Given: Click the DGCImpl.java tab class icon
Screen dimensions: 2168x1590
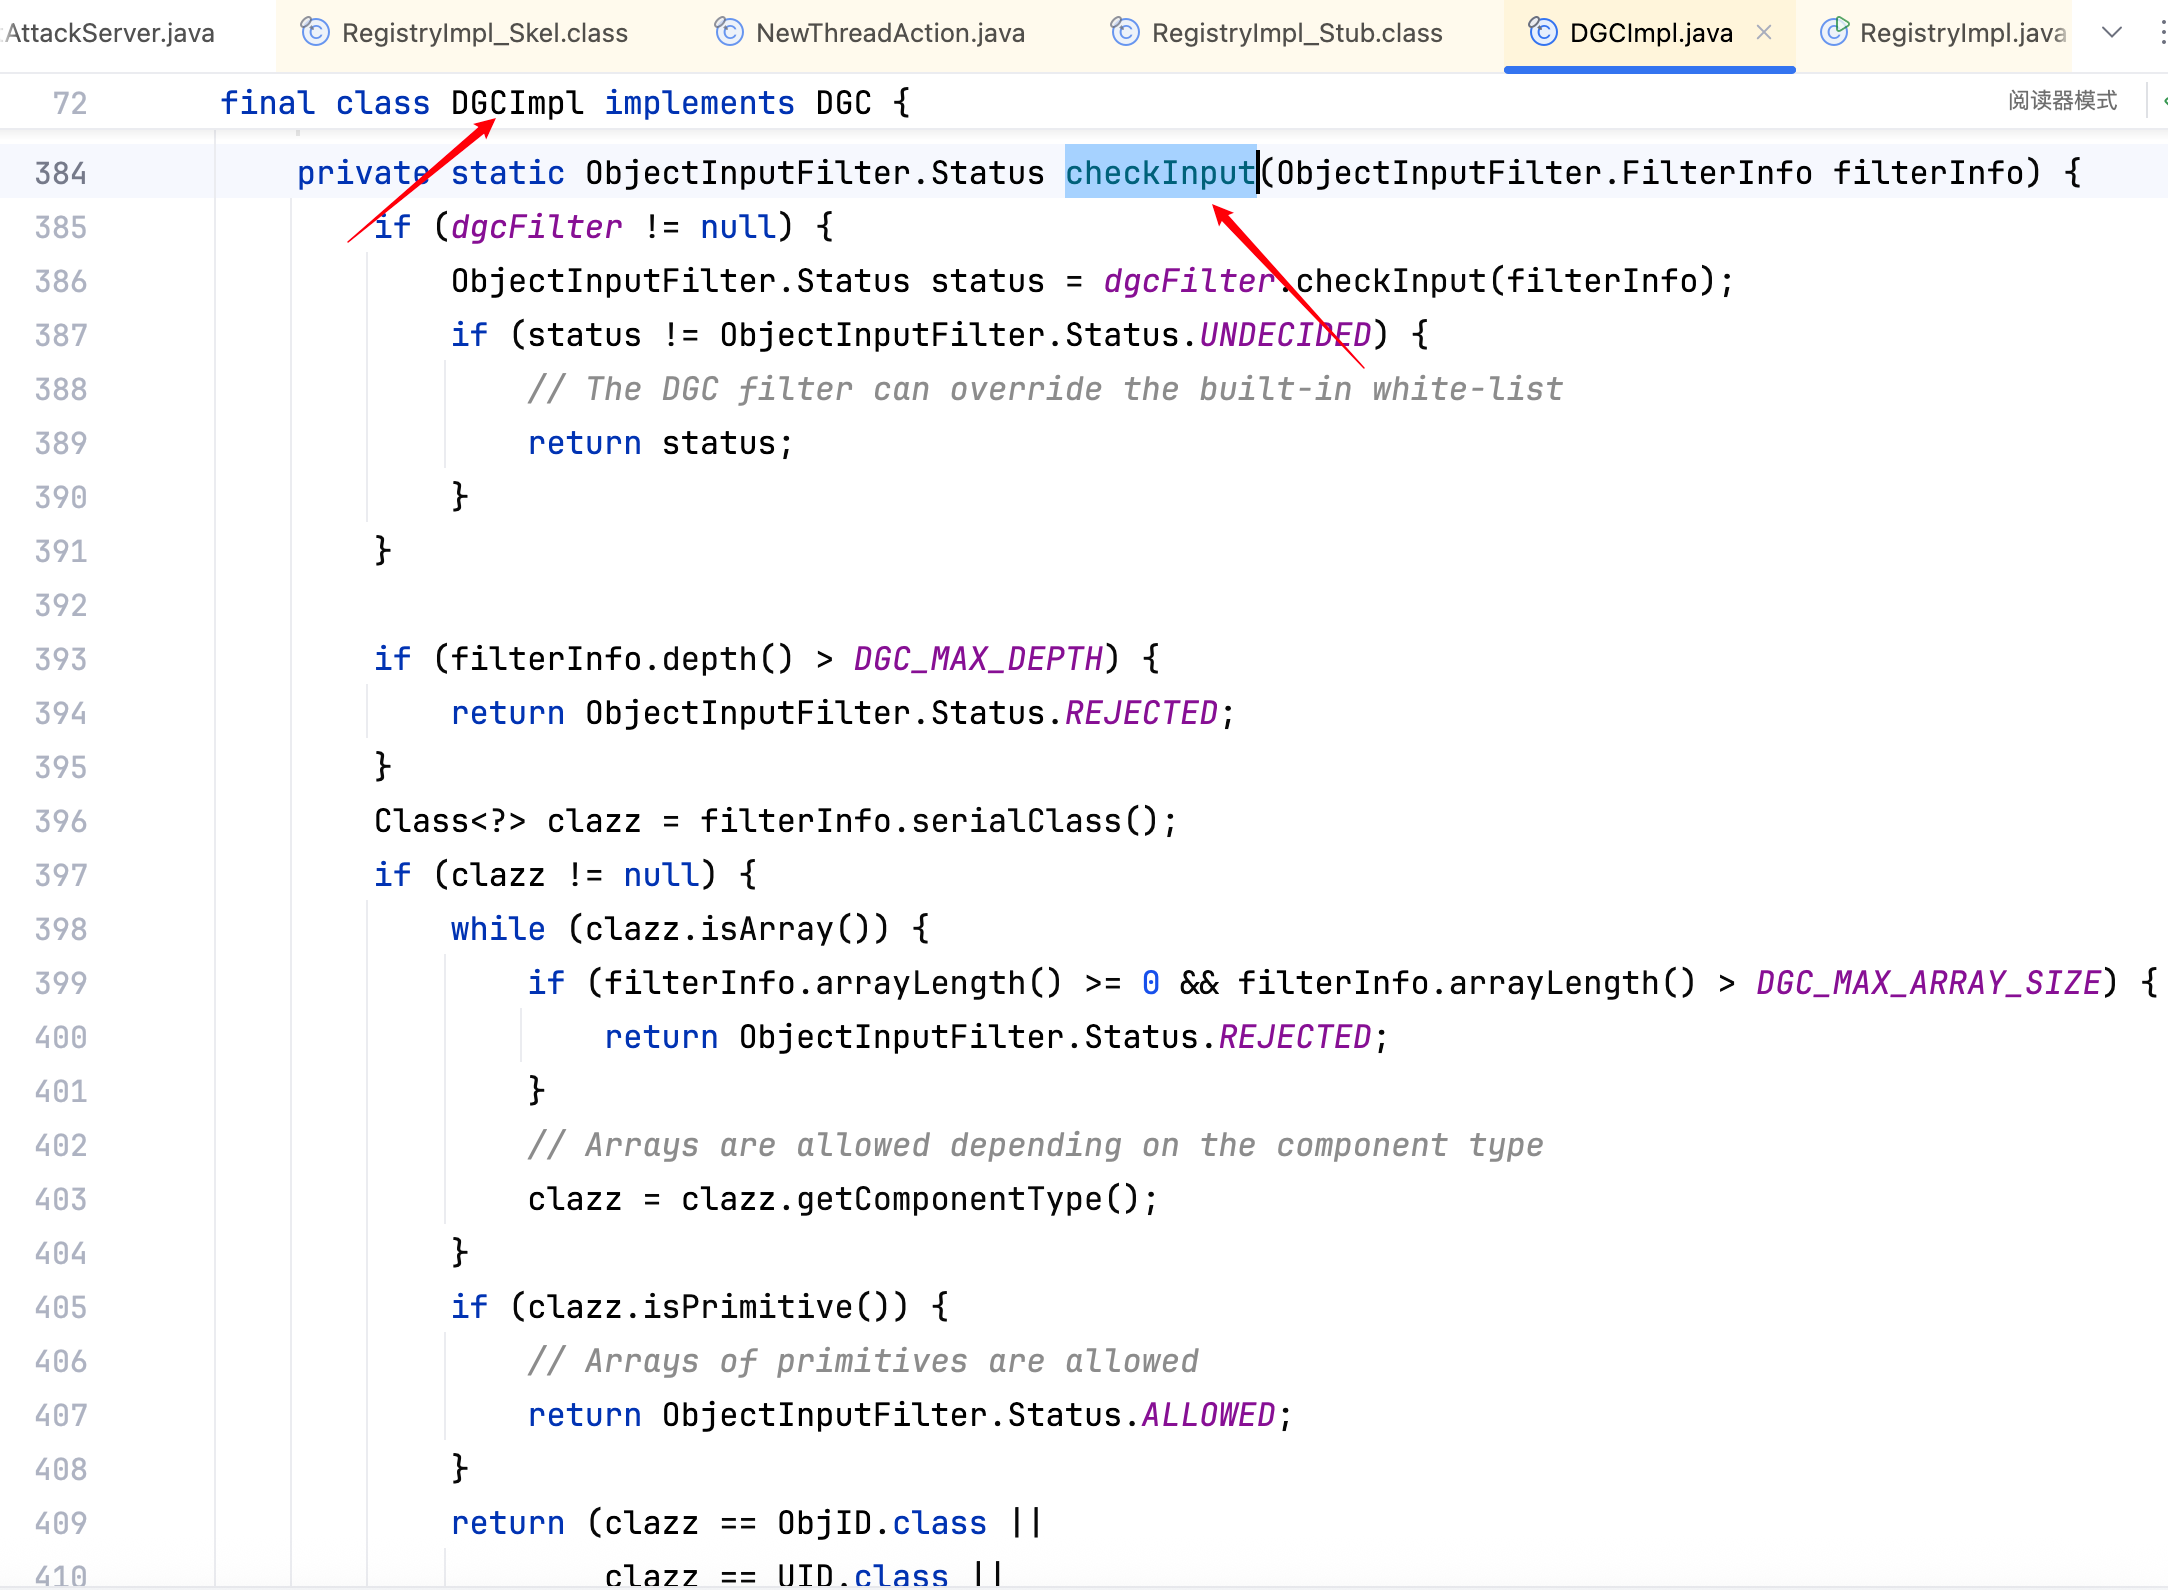Looking at the screenshot, I should click(1543, 33).
